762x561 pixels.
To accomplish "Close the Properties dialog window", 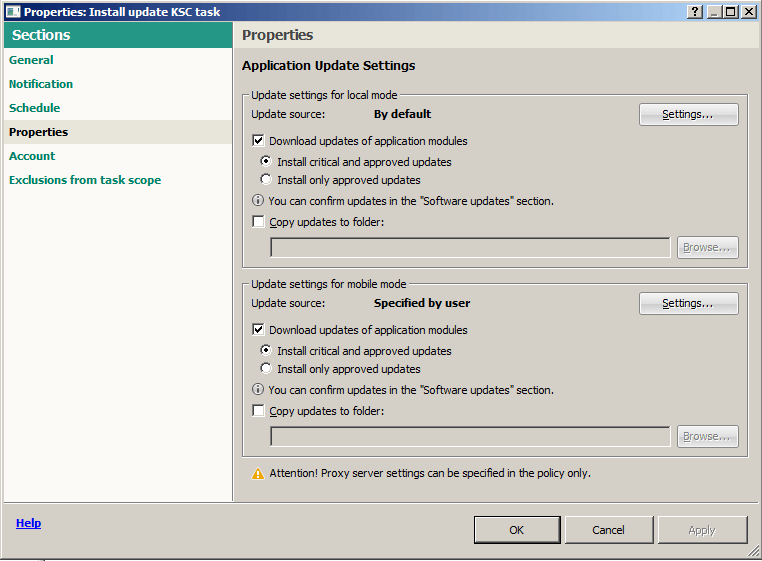I will (x=748, y=12).
